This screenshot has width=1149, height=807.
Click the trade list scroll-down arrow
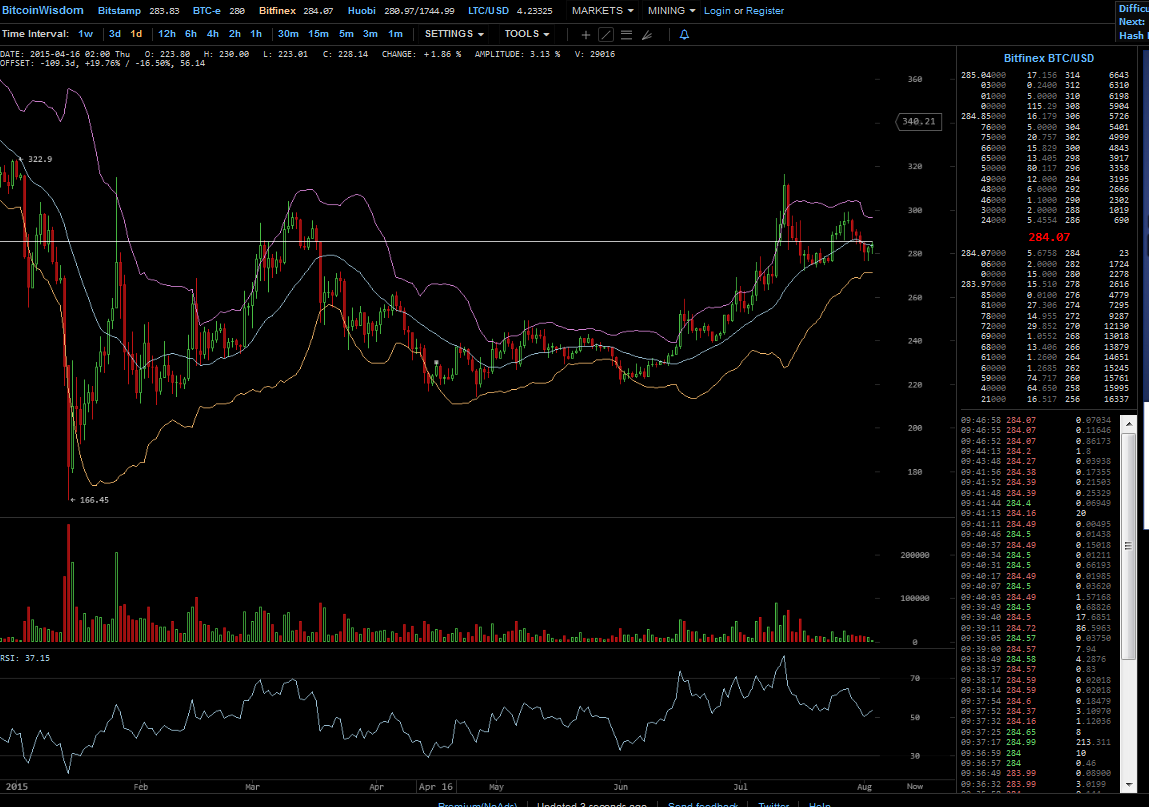(1129, 785)
